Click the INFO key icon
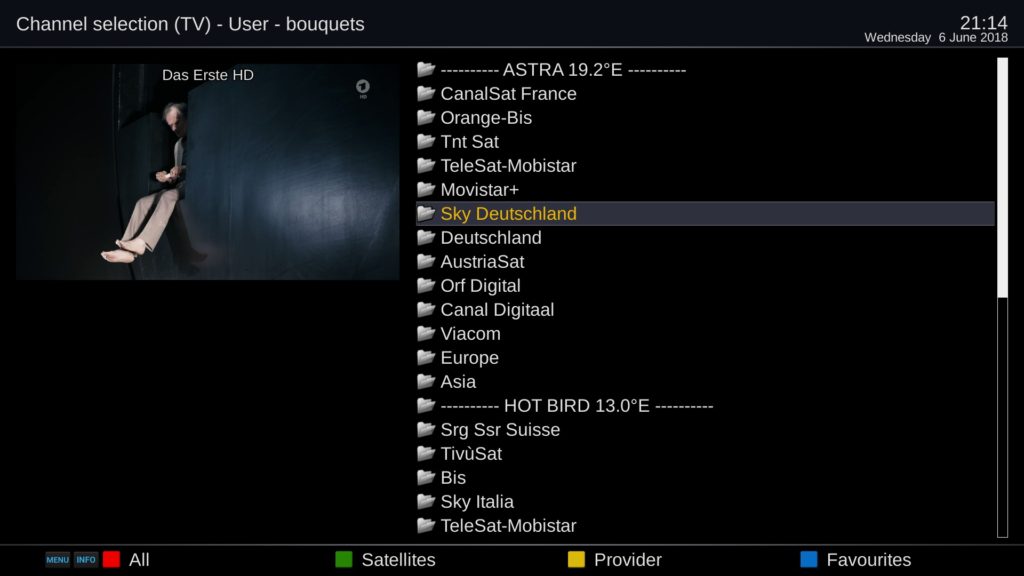This screenshot has width=1024, height=576. coord(86,560)
